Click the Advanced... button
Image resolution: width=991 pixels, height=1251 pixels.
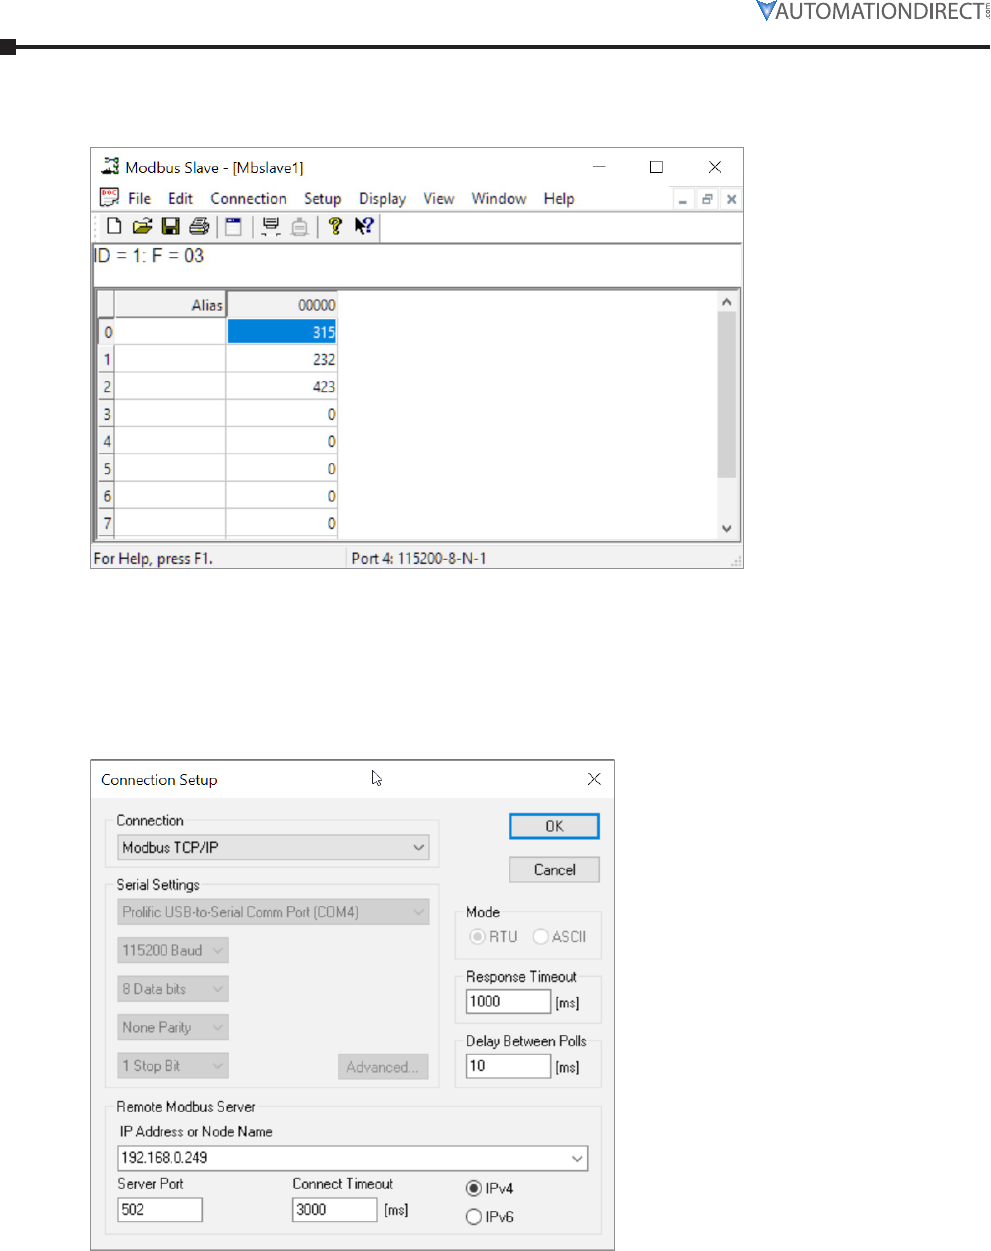pos(383,1067)
